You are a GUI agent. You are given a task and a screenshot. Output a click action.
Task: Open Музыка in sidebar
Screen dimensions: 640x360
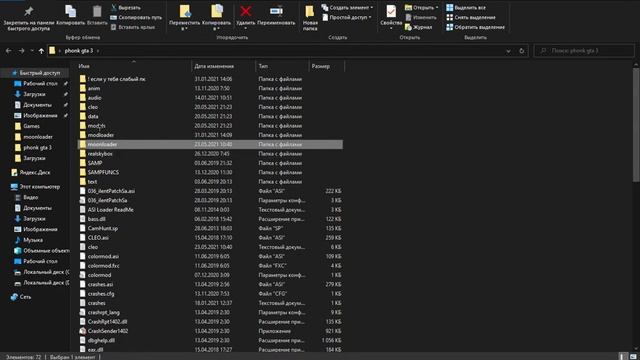[28, 240]
